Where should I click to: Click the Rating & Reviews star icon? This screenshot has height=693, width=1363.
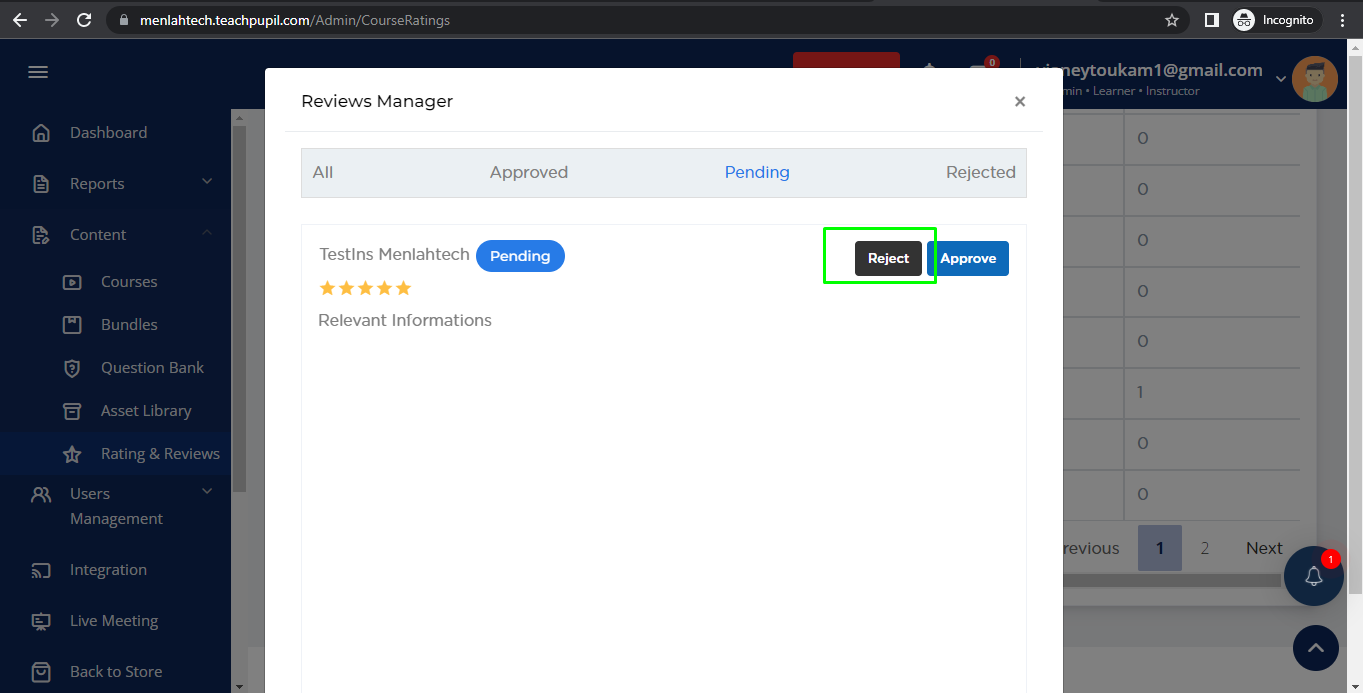72,454
